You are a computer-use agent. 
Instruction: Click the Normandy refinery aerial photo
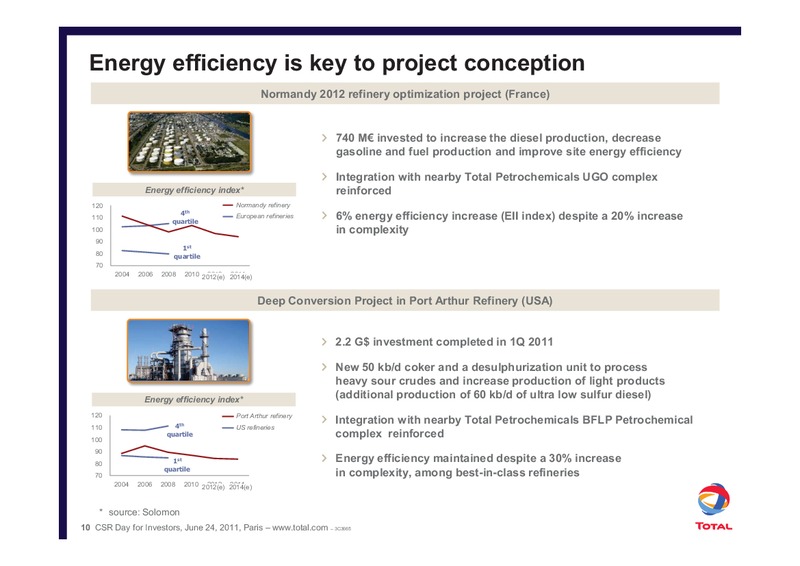pos(189,142)
